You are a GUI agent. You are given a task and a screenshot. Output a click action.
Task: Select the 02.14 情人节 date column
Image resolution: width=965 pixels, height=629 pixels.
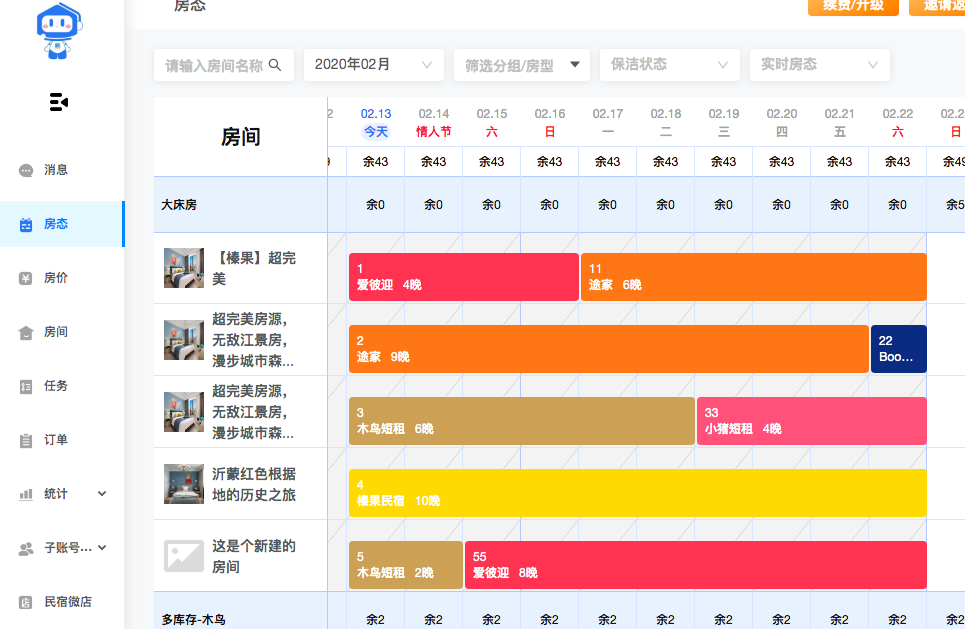click(433, 122)
